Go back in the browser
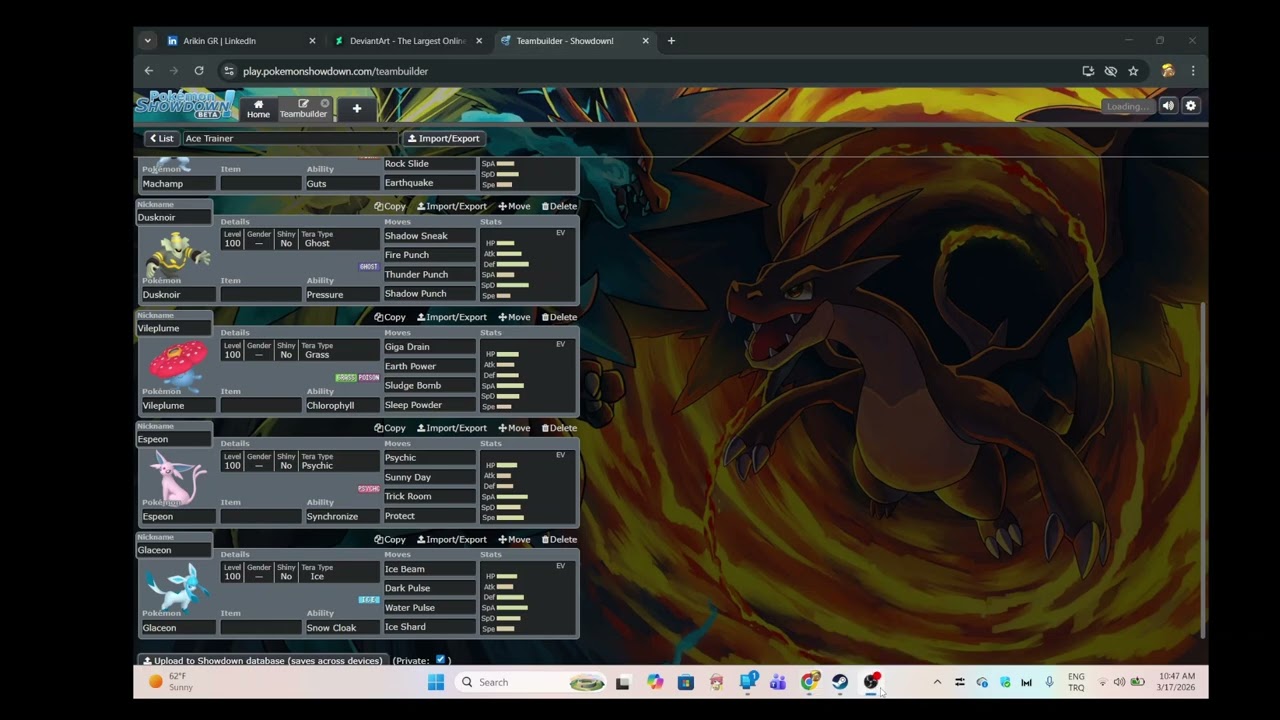The width and height of the screenshot is (1280, 720). click(x=149, y=71)
